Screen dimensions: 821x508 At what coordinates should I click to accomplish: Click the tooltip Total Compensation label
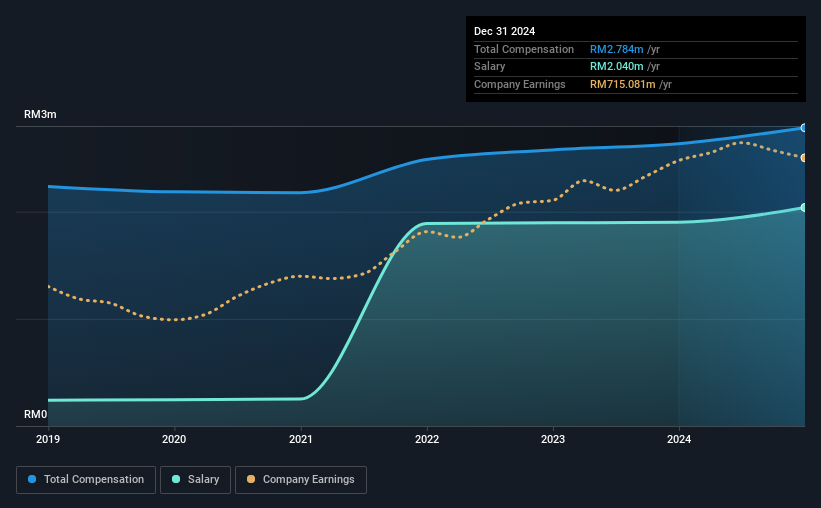pos(524,49)
